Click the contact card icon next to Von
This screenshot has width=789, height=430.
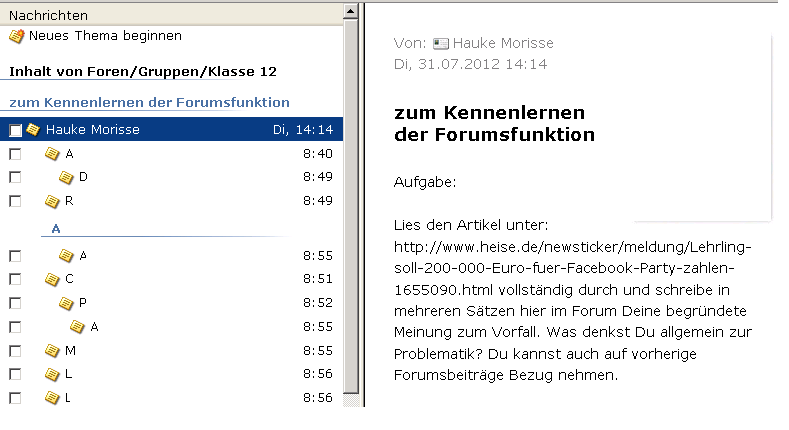[x=441, y=44]
